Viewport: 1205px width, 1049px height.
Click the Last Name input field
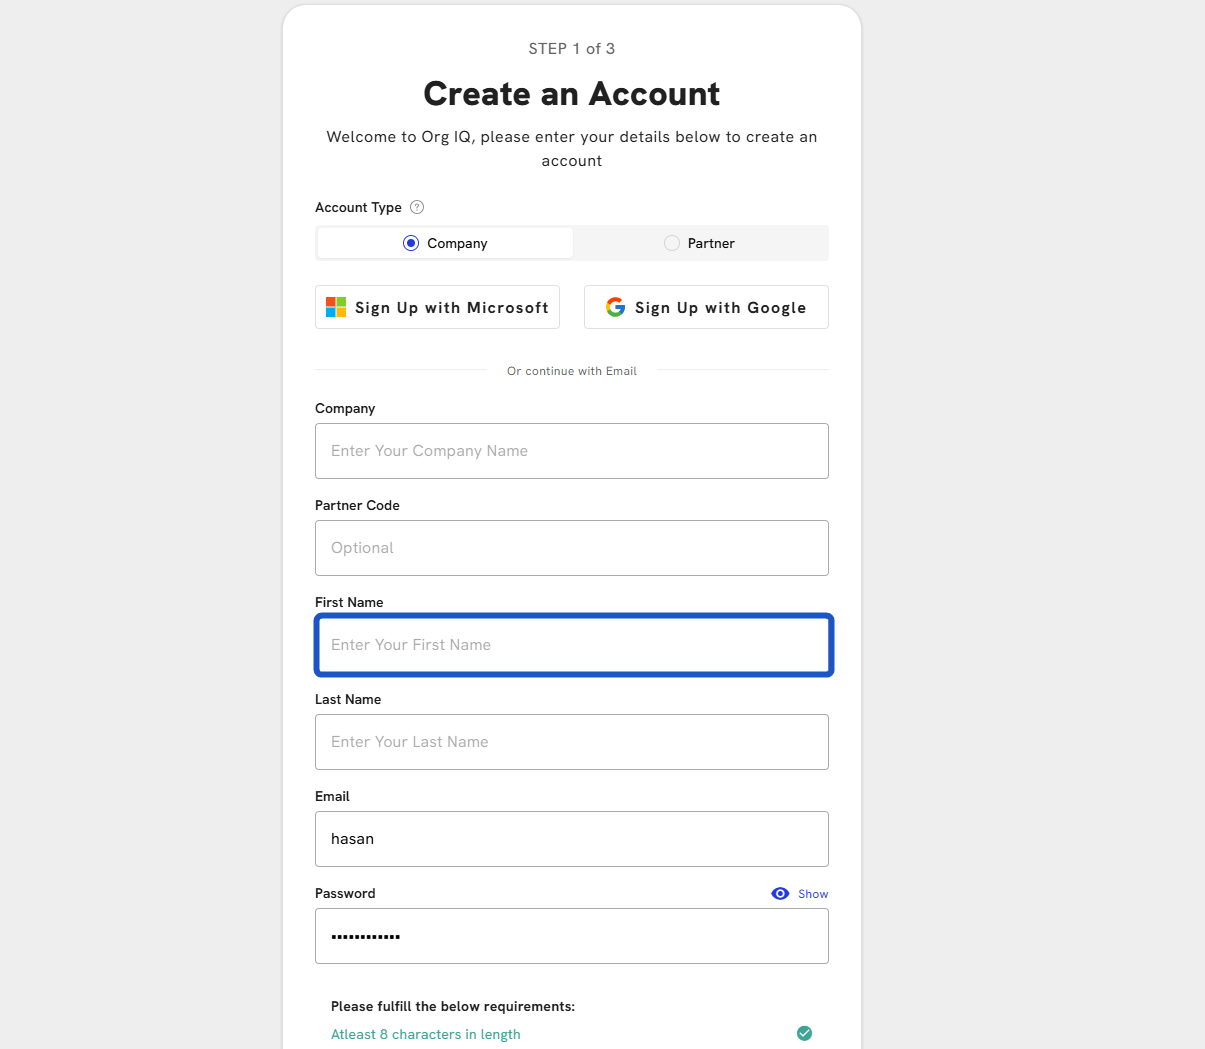click(x=571, y=742)
